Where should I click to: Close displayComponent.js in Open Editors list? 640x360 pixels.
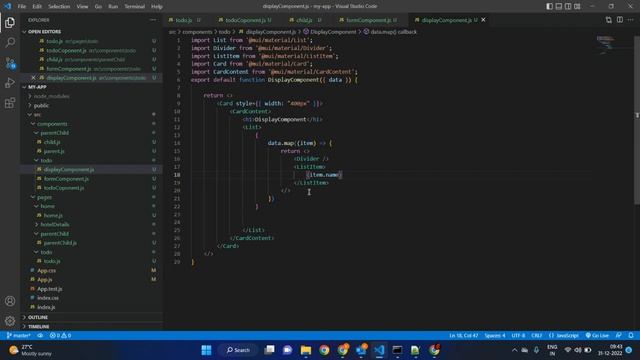click(x=33, y=78)
